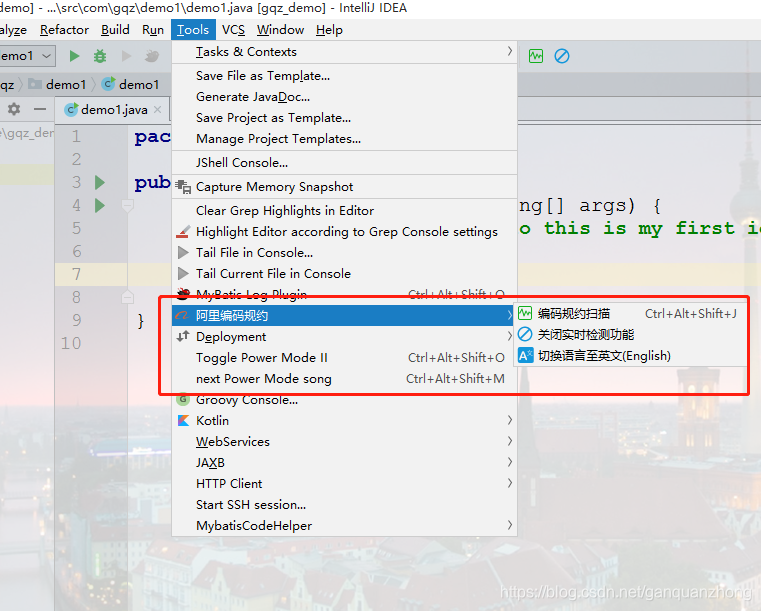The image size is (761, 611).
Task: Click the blue disable-inspection toolbar icon
Action: pos(562,56)
